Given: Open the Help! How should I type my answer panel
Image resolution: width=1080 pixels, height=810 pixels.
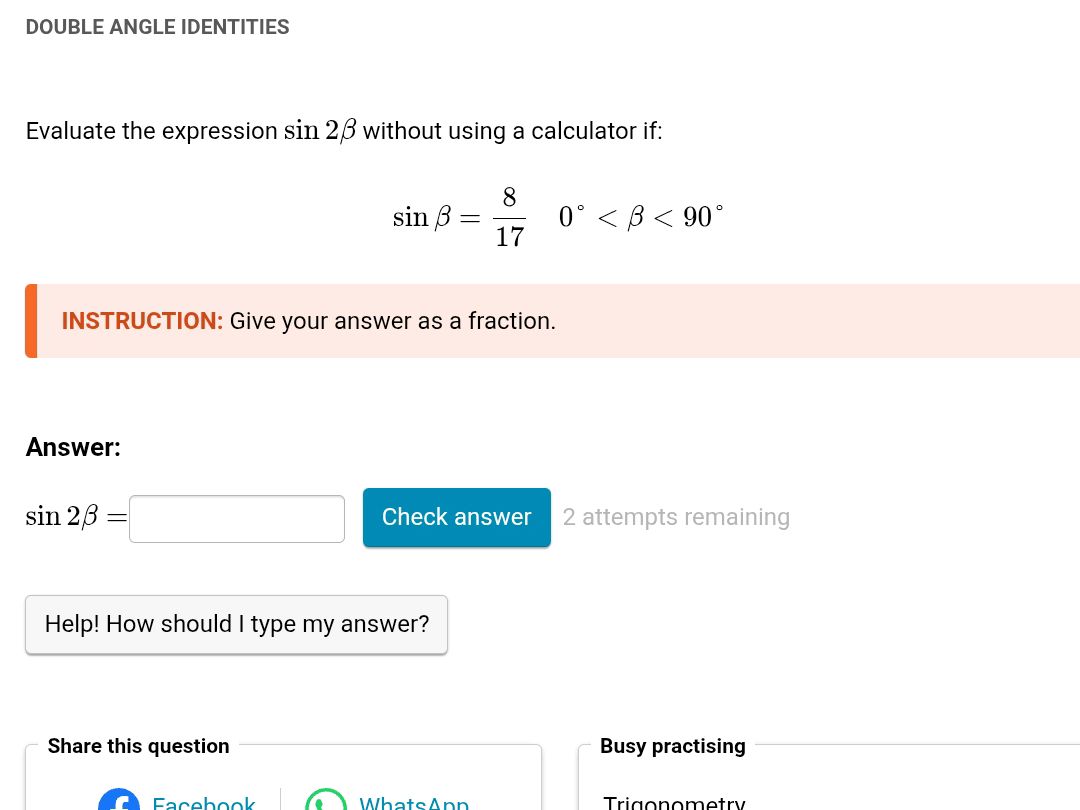Looking at the screenshot, I should coord(236,623).
